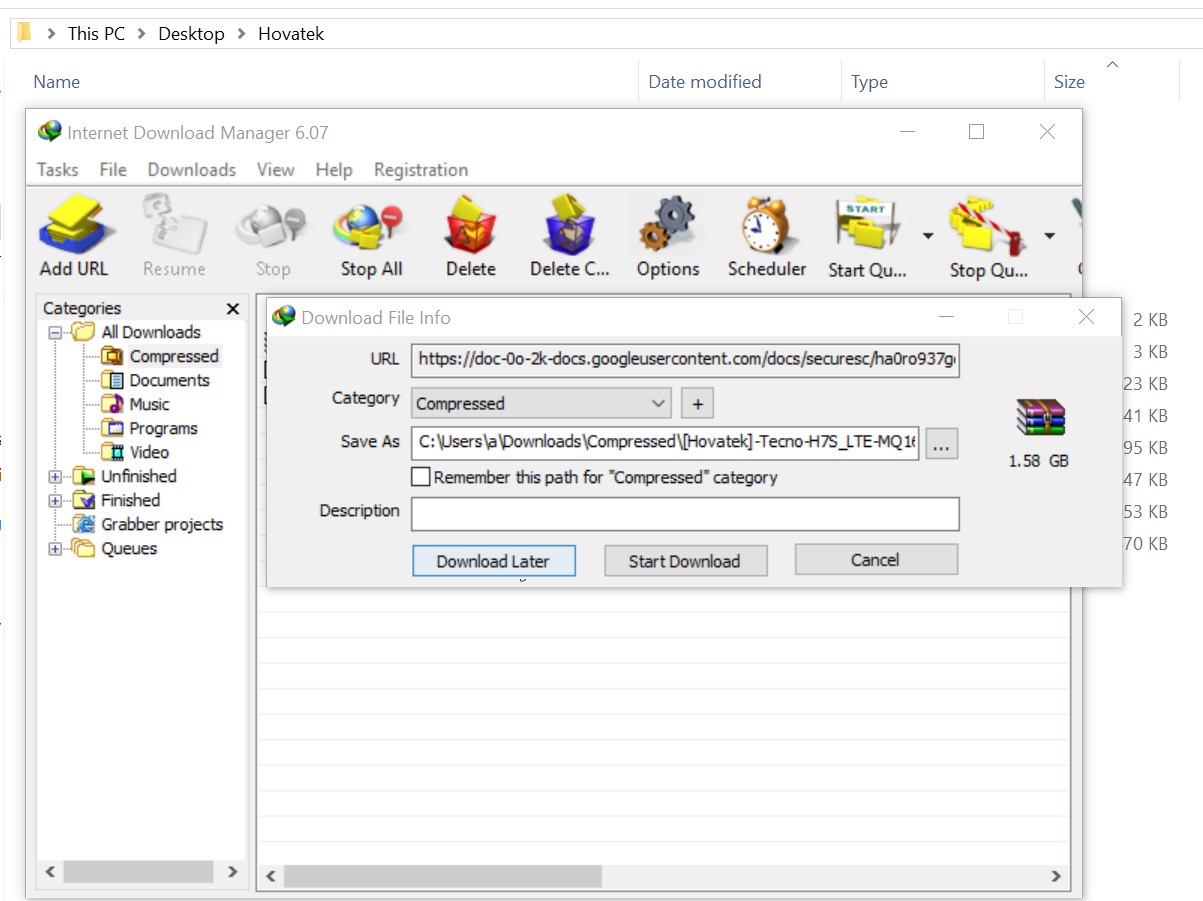
Task: Click the WinRAR archive file type icon
Action: pos(1040,417)
